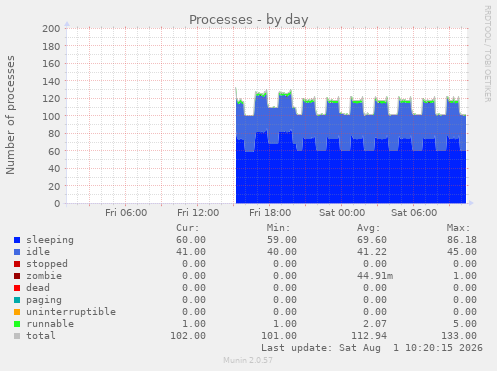Click the total legend color swatch
Screen dimensions: 497x371
click(x=17, y=336)
